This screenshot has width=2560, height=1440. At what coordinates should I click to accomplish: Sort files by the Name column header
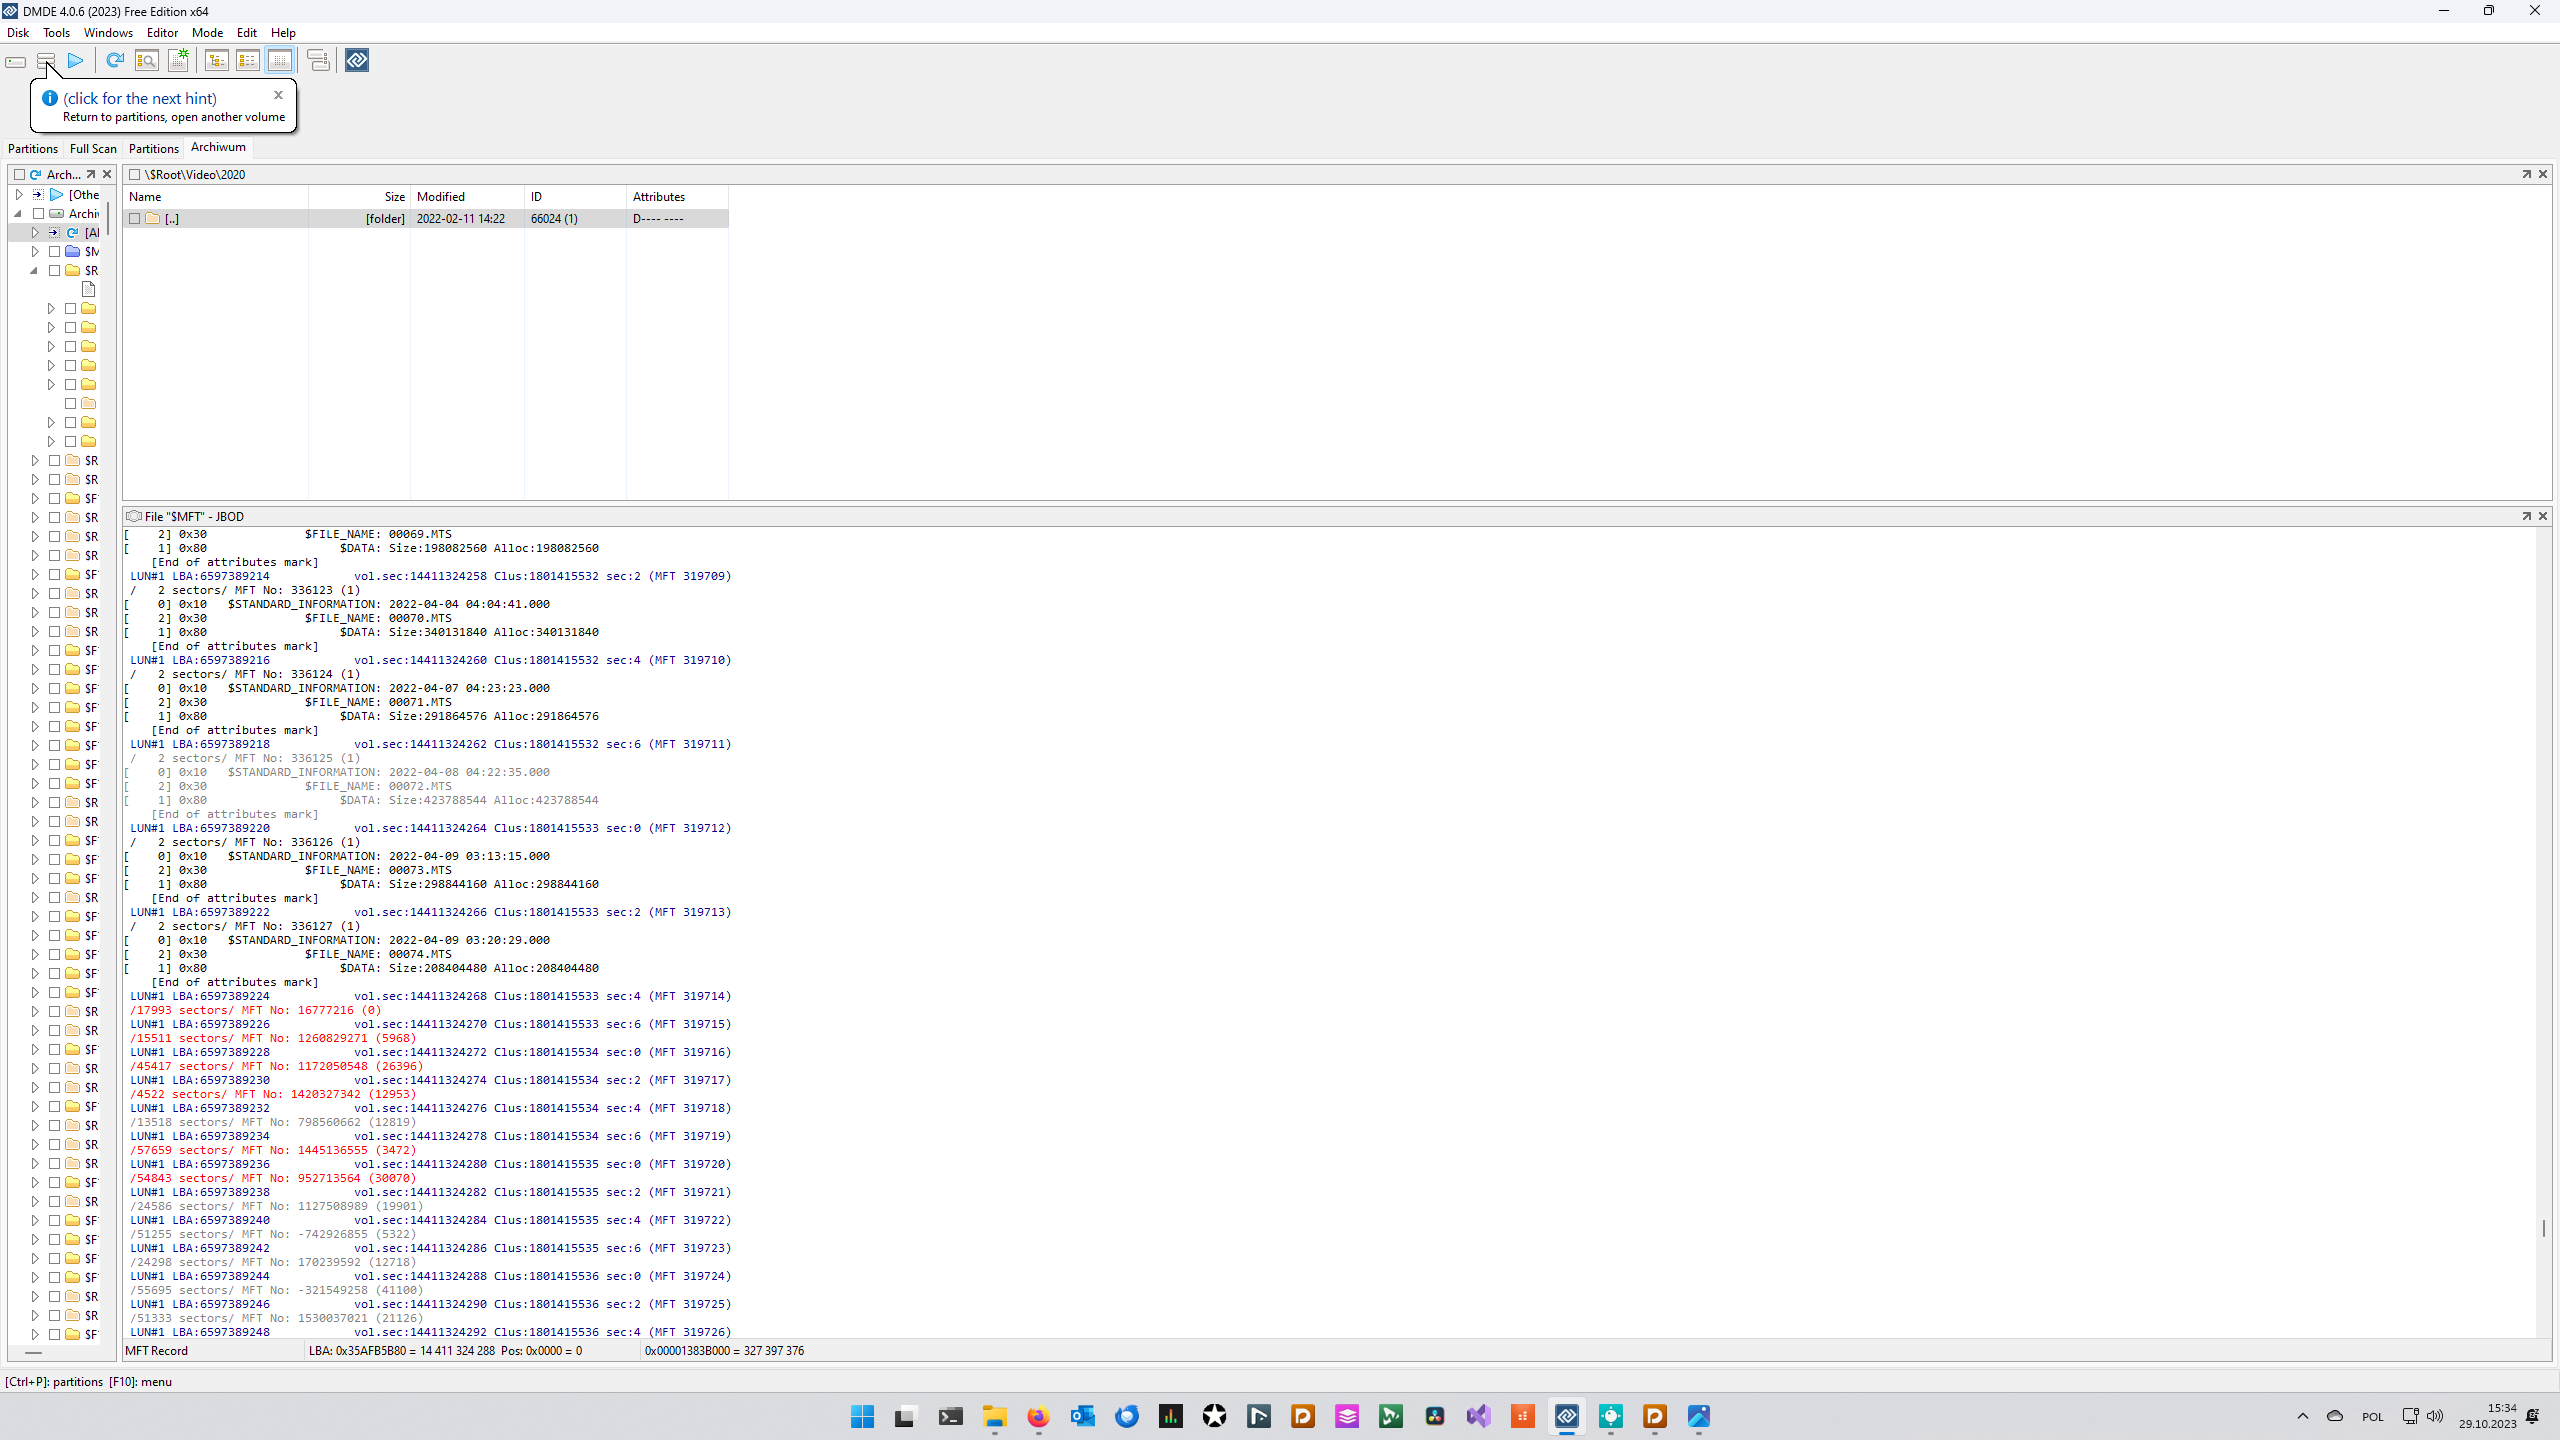[x=216, y=196]
